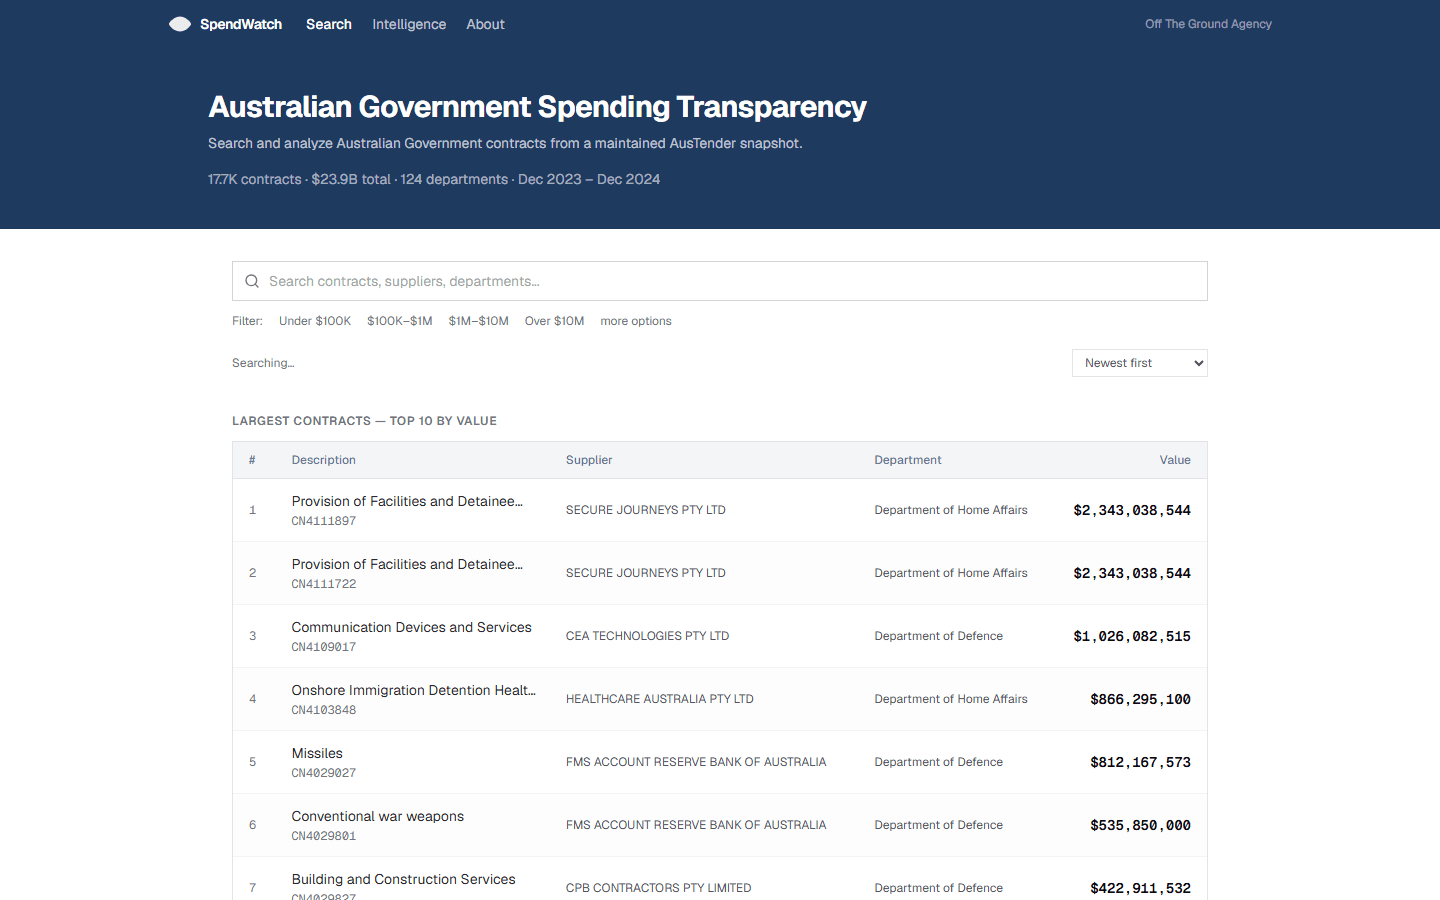Image resolution: width=1440 pixels, height=900 pixels.
Task: Click the $866,295,100 value
Action: pos(1140,699)
